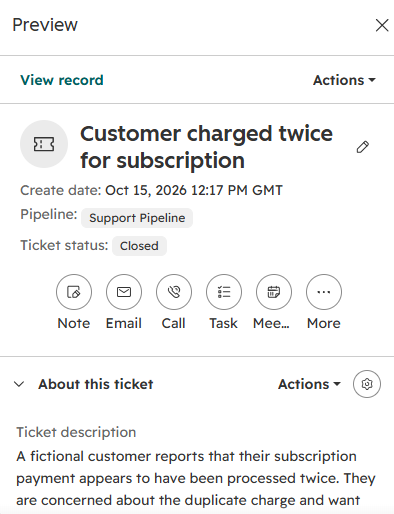Click the ticket icon avatar
Viewport: 394px width, 514px height.
[44, 144]
